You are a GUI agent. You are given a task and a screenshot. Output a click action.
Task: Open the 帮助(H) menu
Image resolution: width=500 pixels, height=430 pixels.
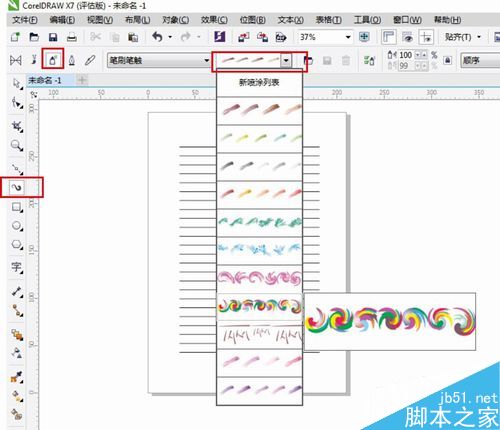[x=447, y=20]
